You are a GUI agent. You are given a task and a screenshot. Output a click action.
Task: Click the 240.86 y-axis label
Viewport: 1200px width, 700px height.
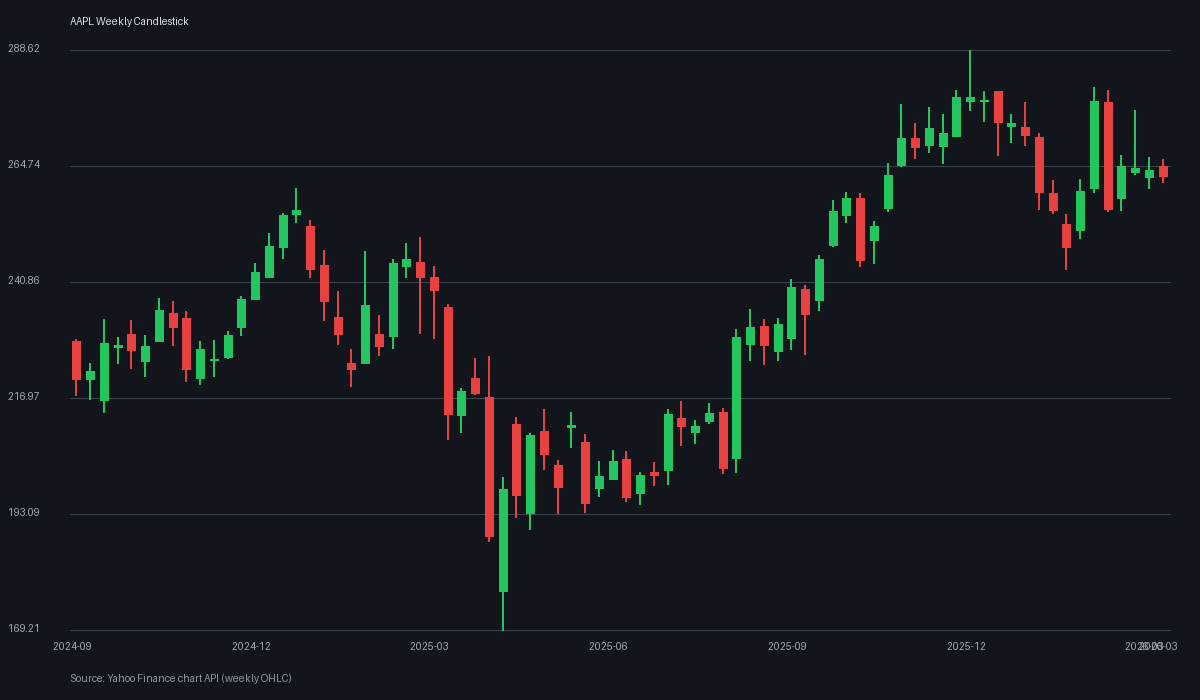coord(26,281)
